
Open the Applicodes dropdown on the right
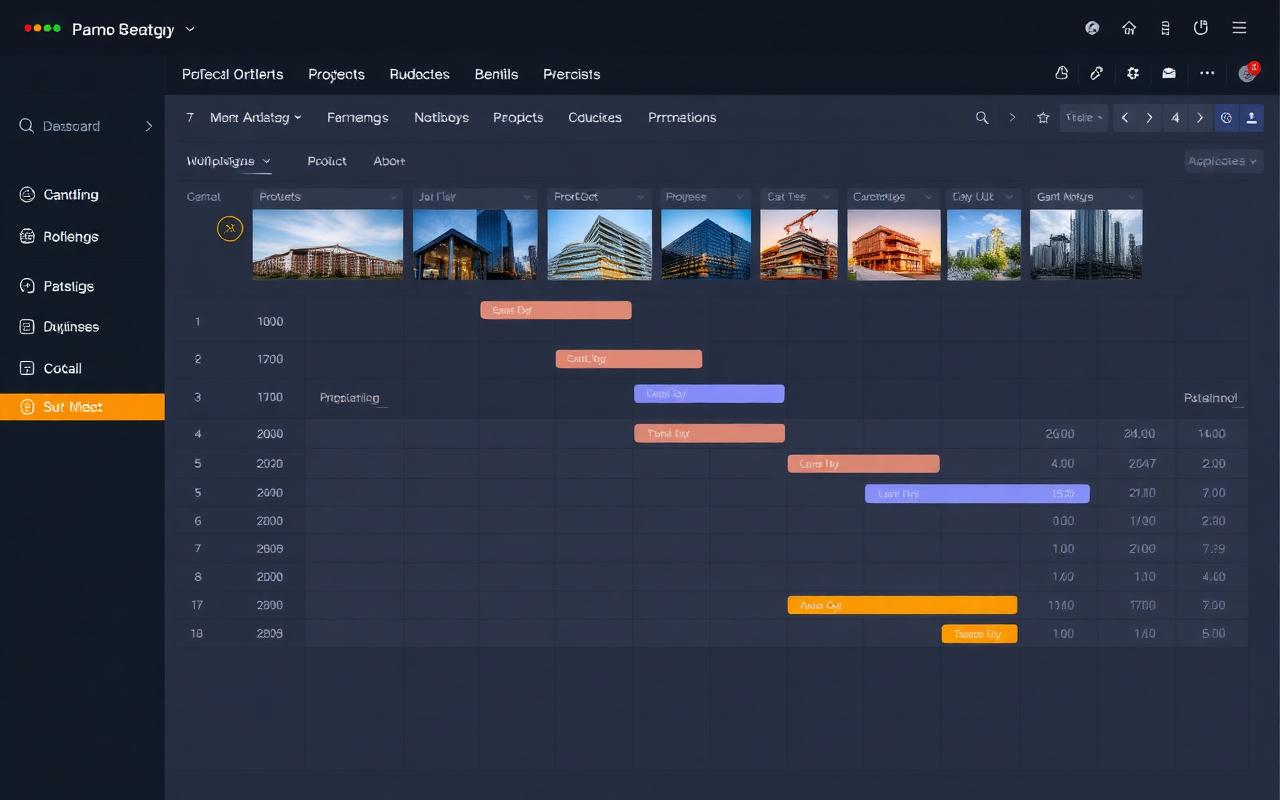click(1223, 161)
